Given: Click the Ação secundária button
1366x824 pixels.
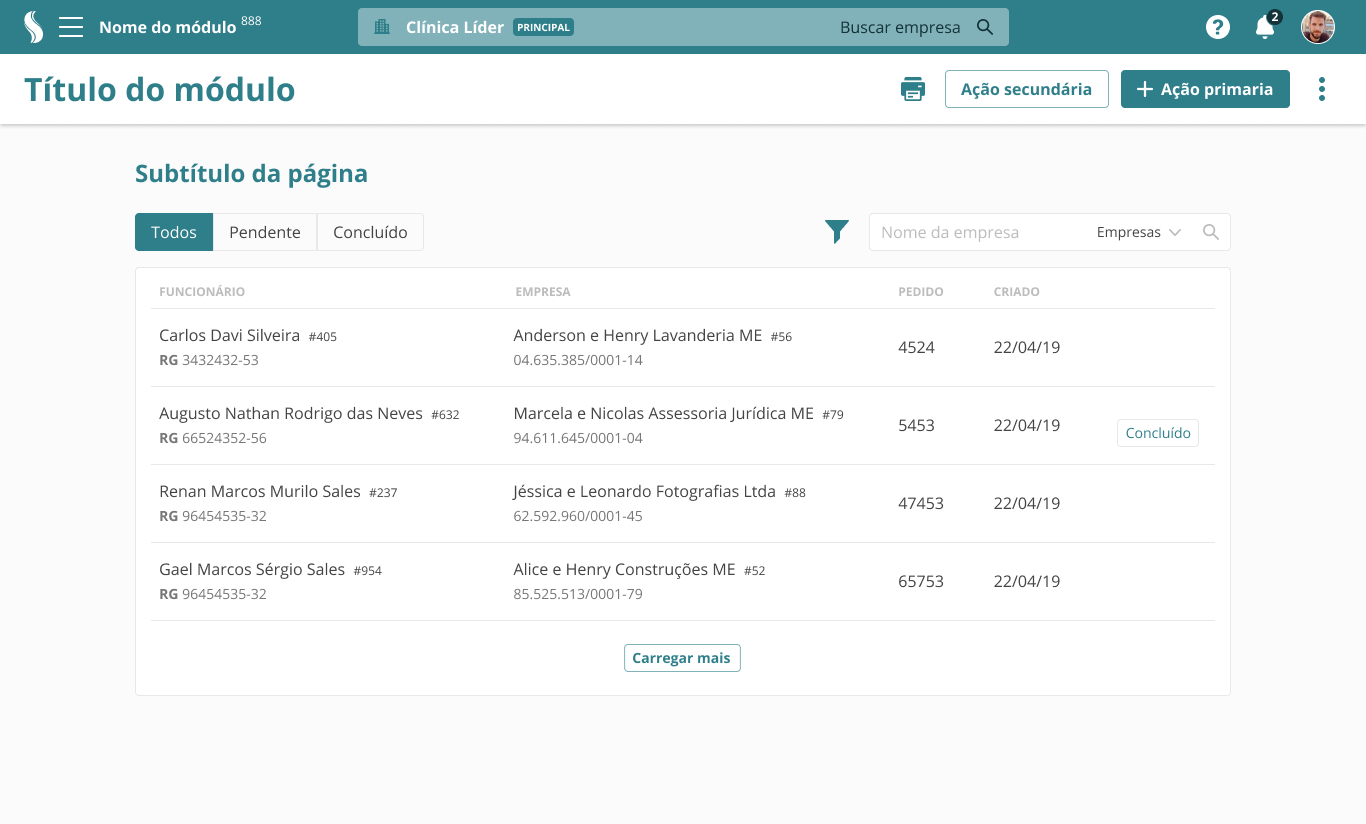Looking at the screenshot, I should pos(1026,89).
